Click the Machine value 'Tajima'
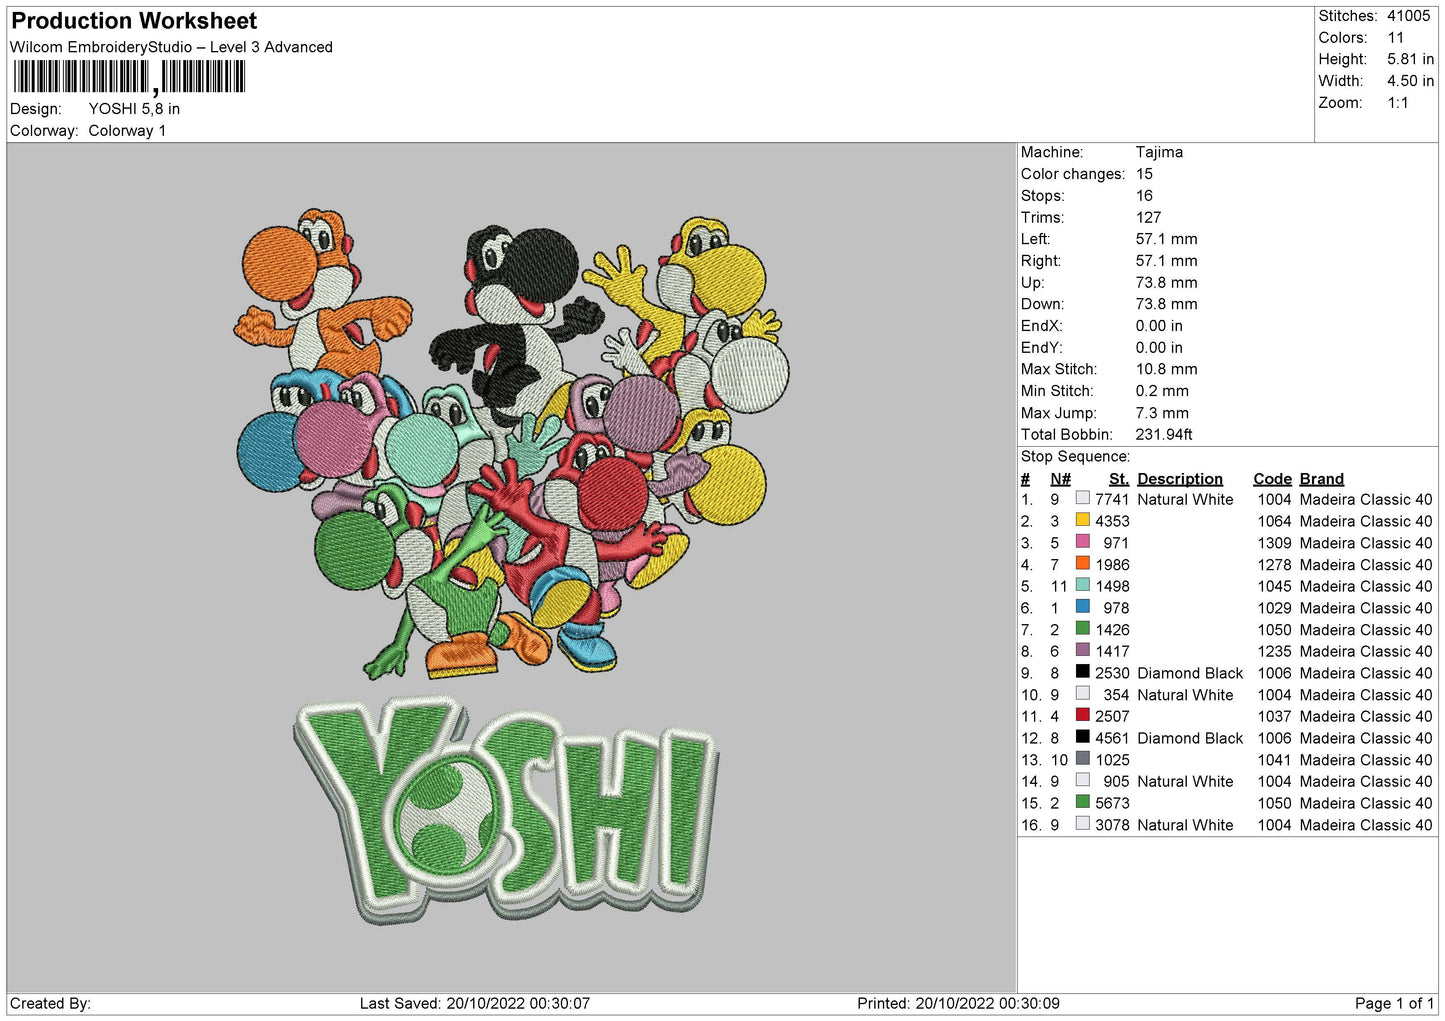Image resolution: width=1445 pixels, height=1021 pixels. coord(1159,152)
